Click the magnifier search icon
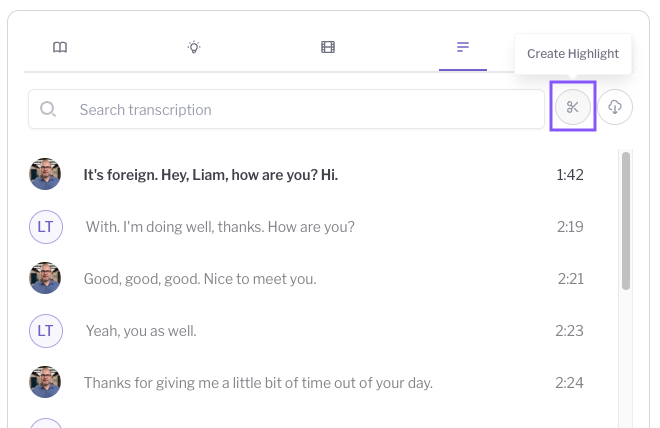This screenshot has height=428, width=660. 48,109
